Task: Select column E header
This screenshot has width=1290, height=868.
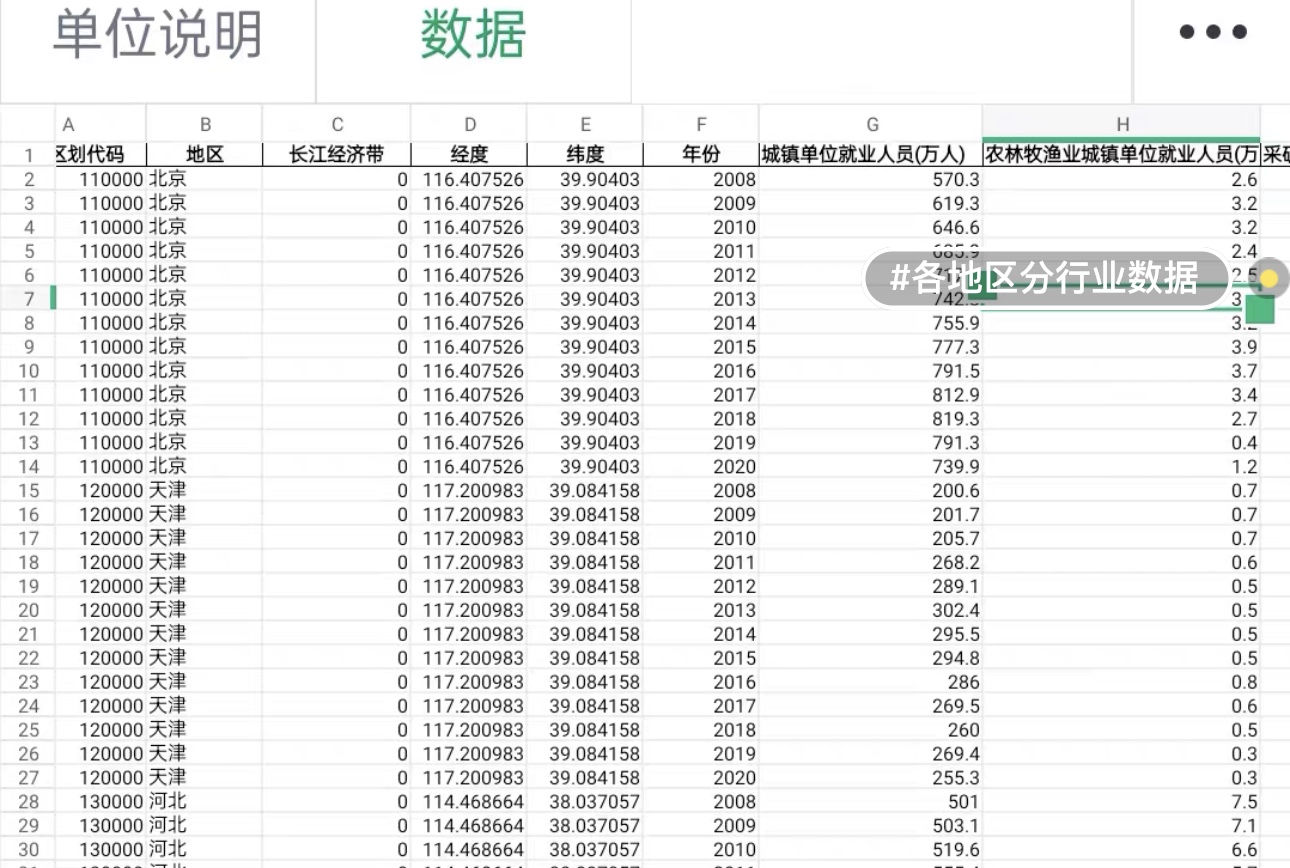Action: pyautogui.click(x=585, y=124)
